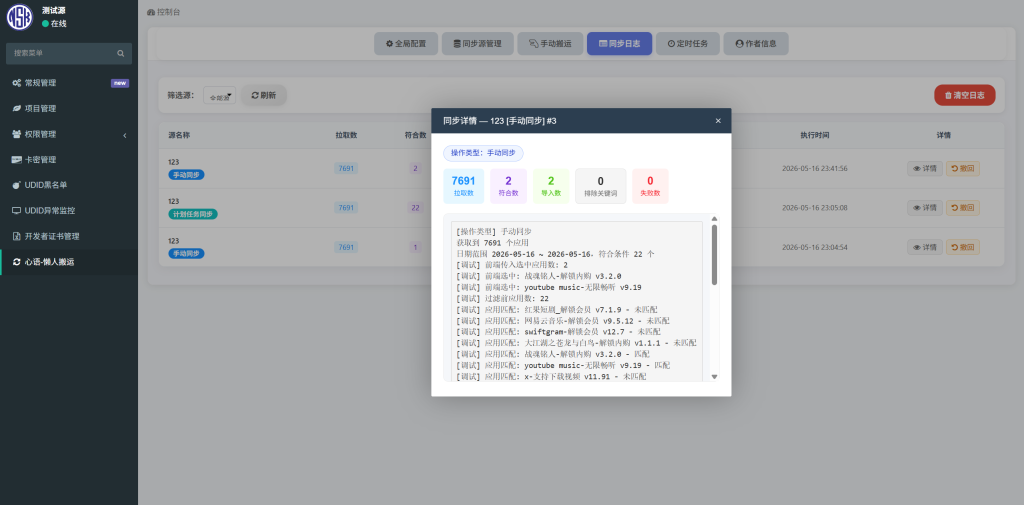The image size is (1024, 505).
Task: Focus the 搜索菜单 search field
Action: [69, 54]
